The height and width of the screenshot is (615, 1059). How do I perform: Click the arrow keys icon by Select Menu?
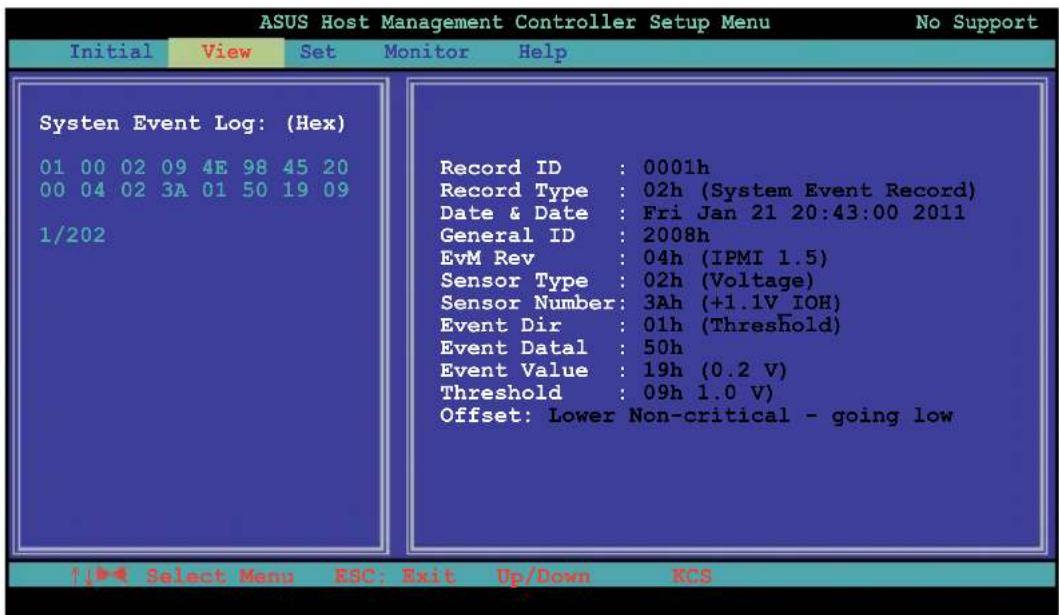99,575
